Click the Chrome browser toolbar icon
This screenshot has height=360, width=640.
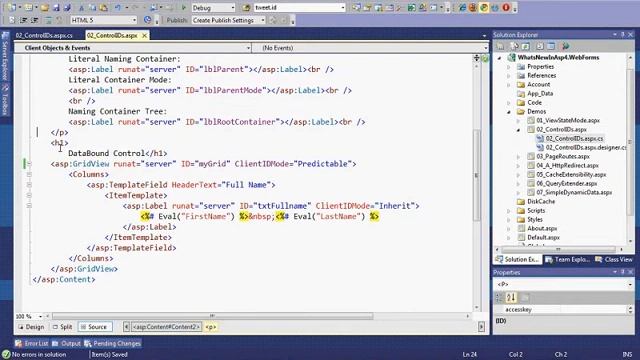pos(484,7)
